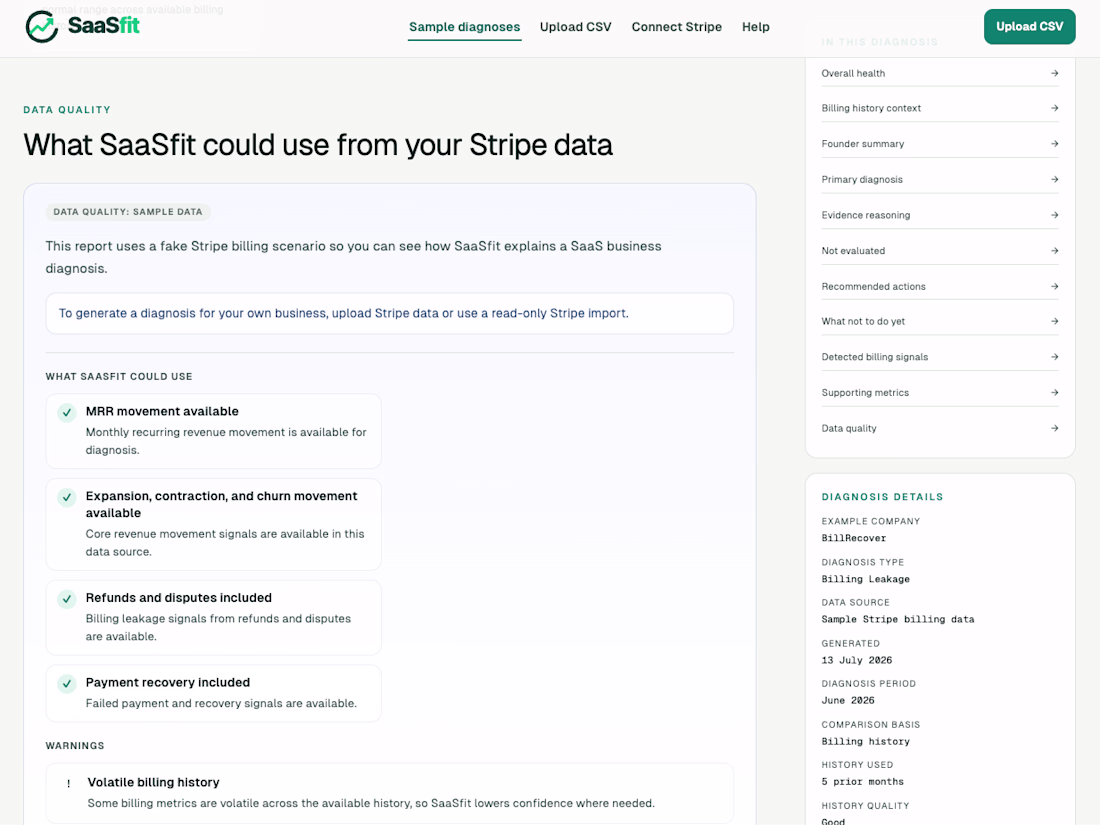Image resolution: width=1100 pixels, height=825 pixels.
Task: Click arrow next to Primary diagnosis
Action: point(1054,180)
